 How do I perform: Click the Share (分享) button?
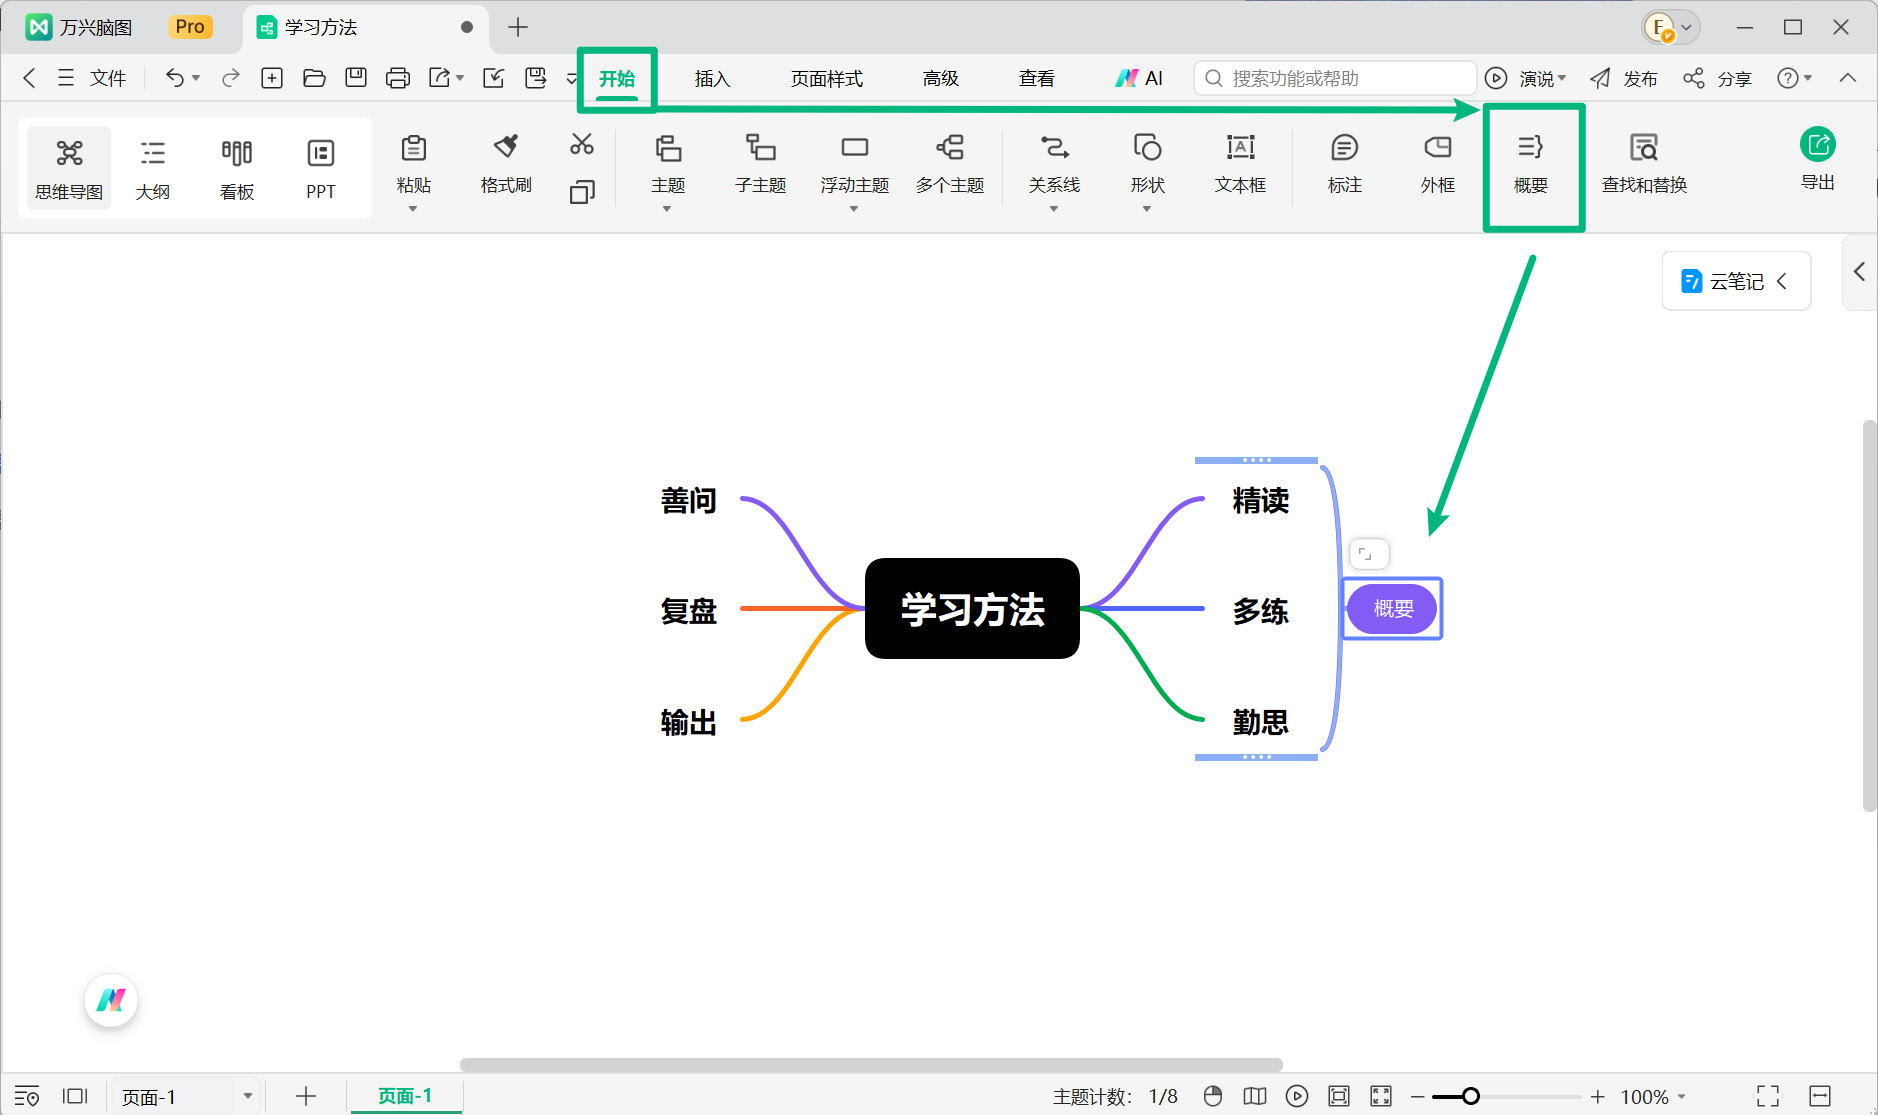(x=1717, y=78)
